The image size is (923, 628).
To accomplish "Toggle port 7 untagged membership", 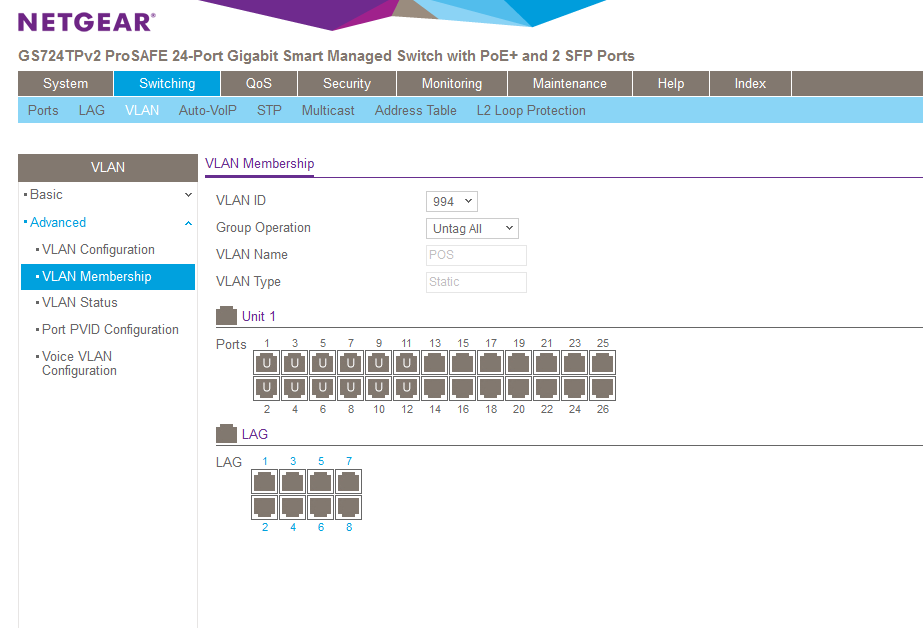I will pos(351,362).
